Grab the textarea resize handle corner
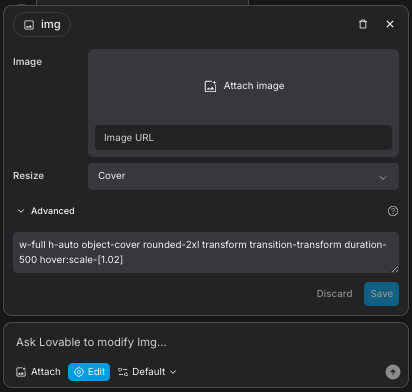412x392 pixels. pyautogui.click(x=395, y=269)
